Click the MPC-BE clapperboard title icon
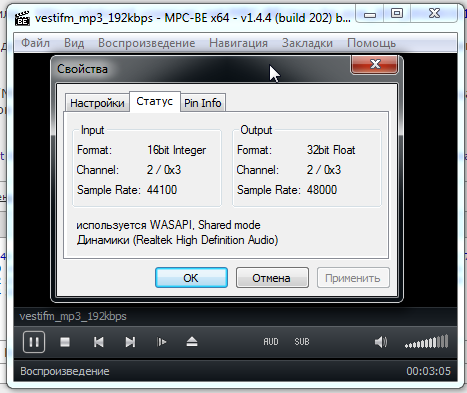The image size is (467, 393). point(22,18)
